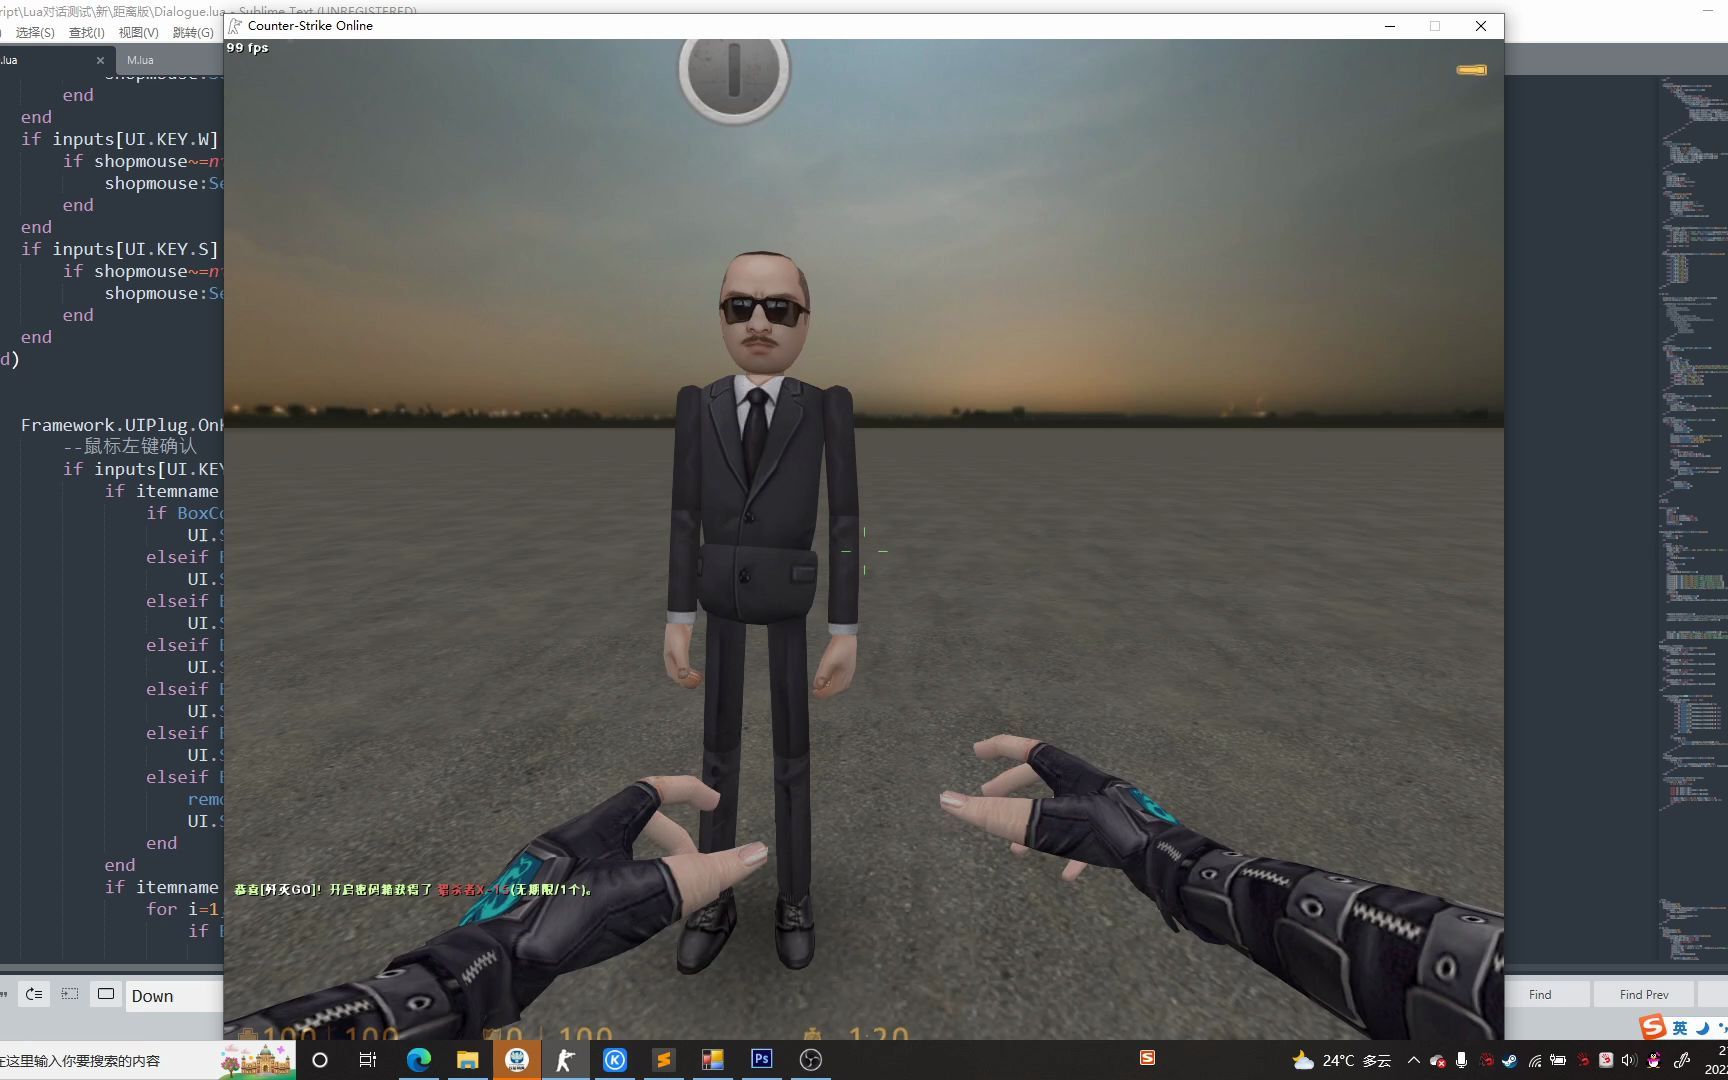1728x1080 pixels.
Task: Click the castle search highlight image in taskbar
Action: (x=257, y=1060)
